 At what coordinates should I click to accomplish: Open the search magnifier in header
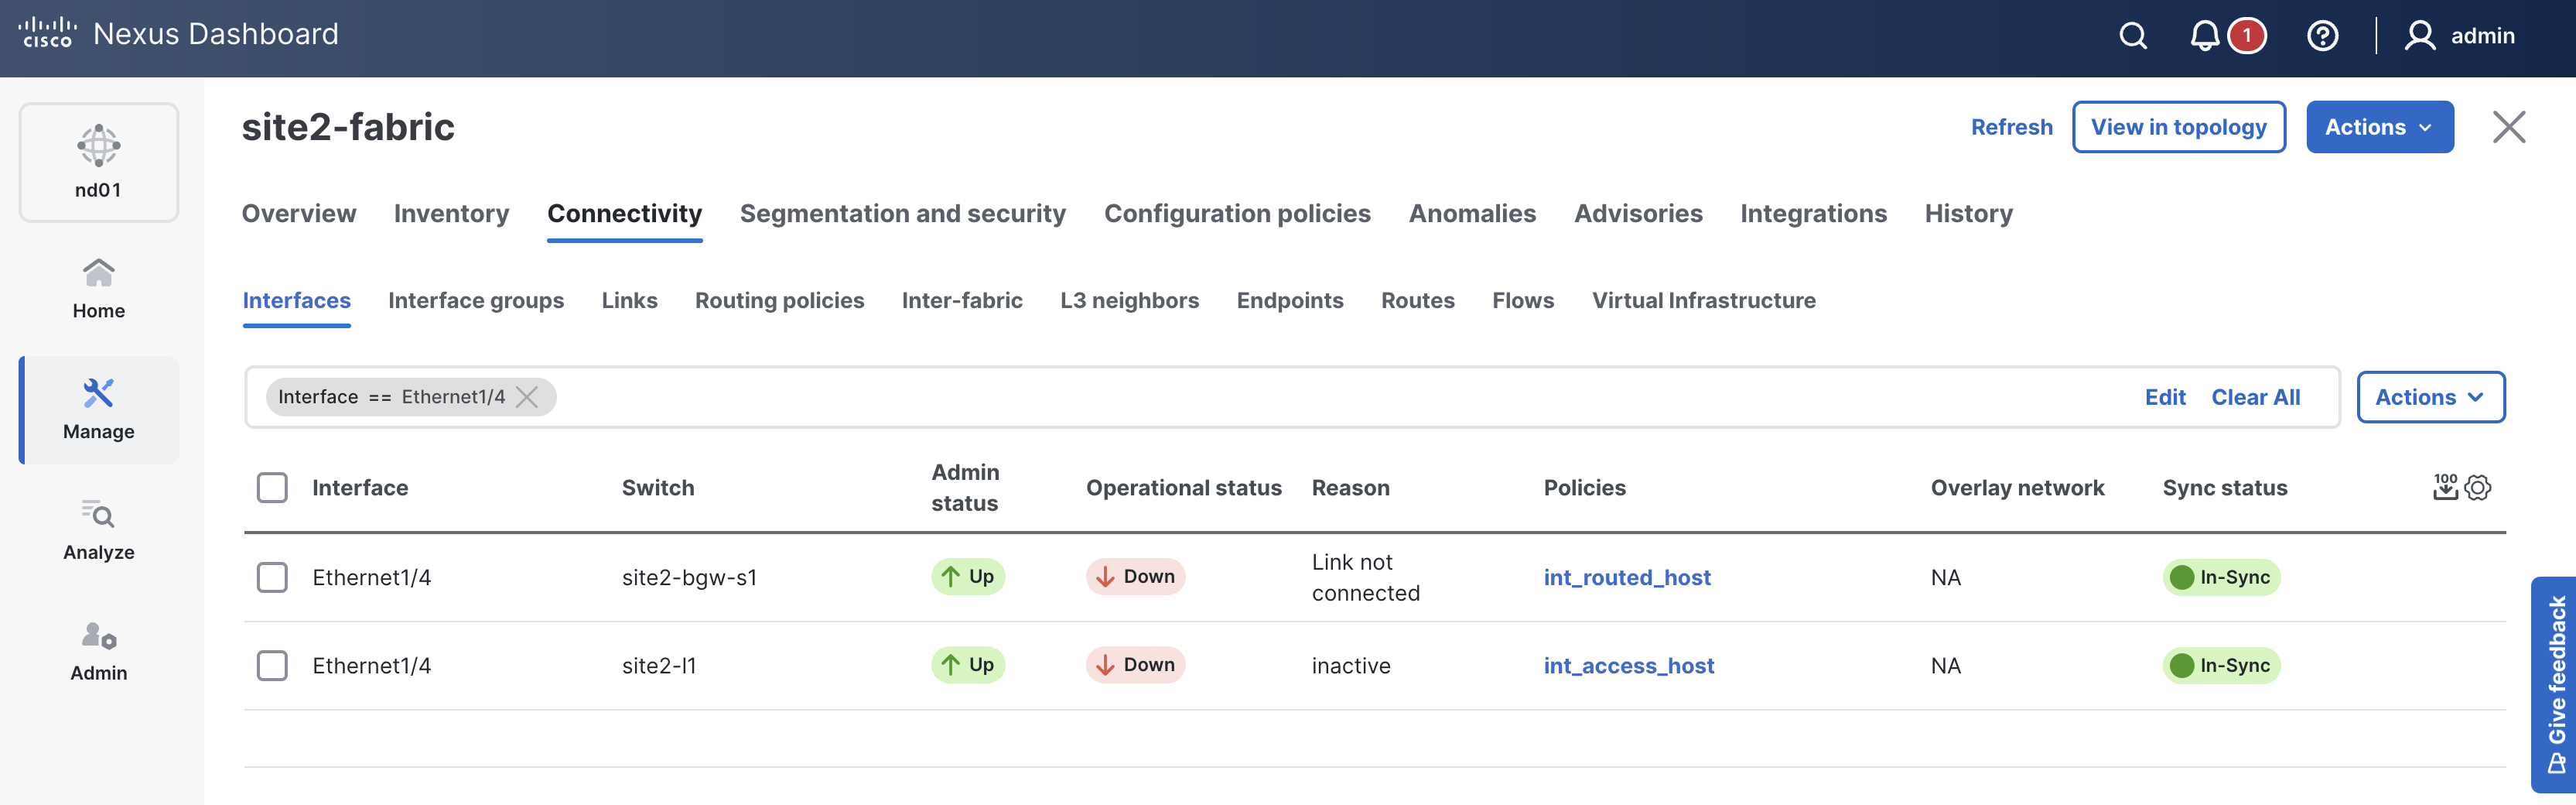[x=2132, y=36]
